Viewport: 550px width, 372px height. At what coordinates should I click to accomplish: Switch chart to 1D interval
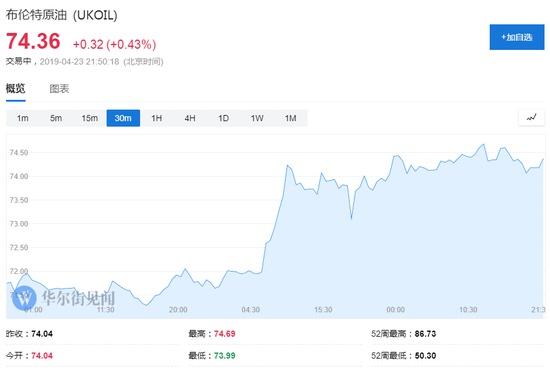[x=224, y=118]
